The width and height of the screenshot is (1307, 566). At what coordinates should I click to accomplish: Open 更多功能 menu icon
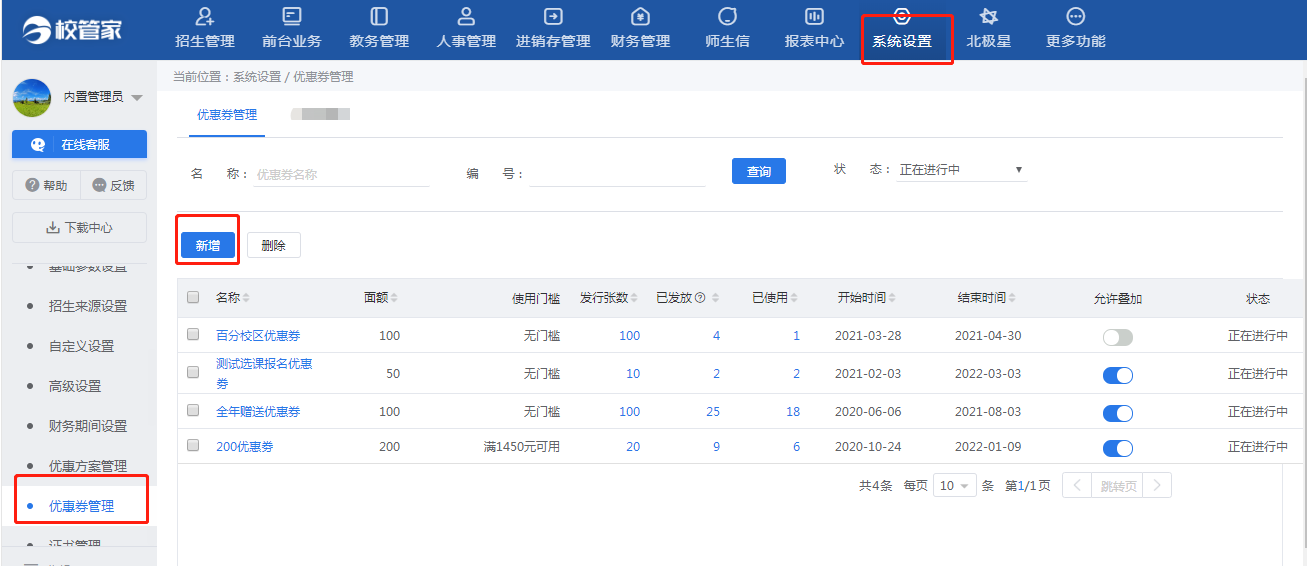click(1076, 17)
